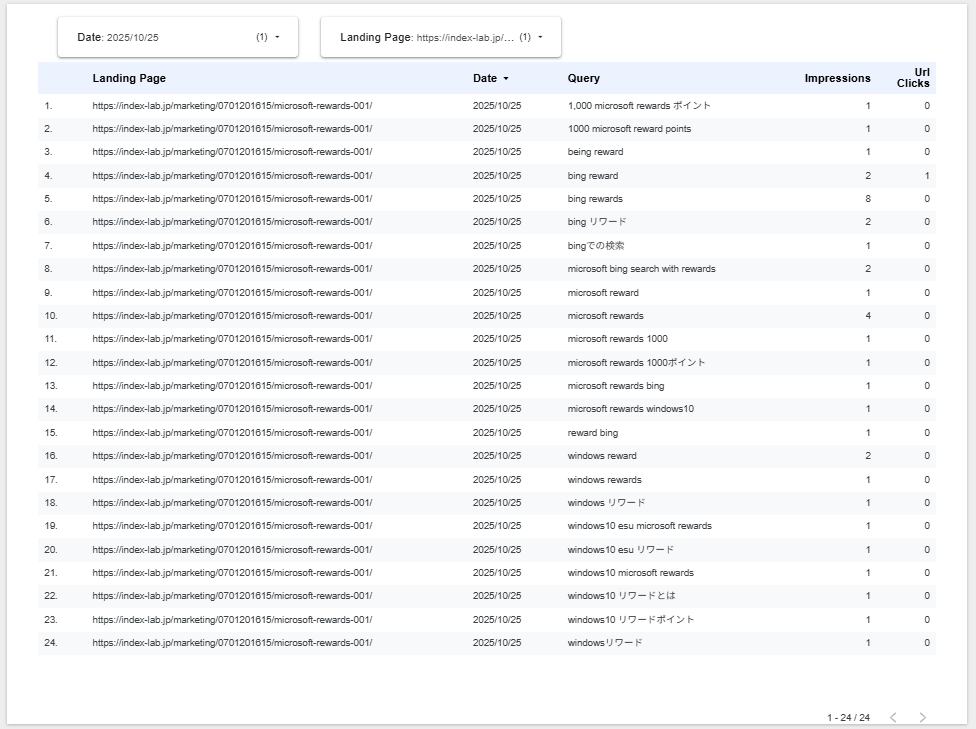Sort by Url Clicks column header
Image resolution: width=976 pixels, height=729 pixels.
coord(913,78)
